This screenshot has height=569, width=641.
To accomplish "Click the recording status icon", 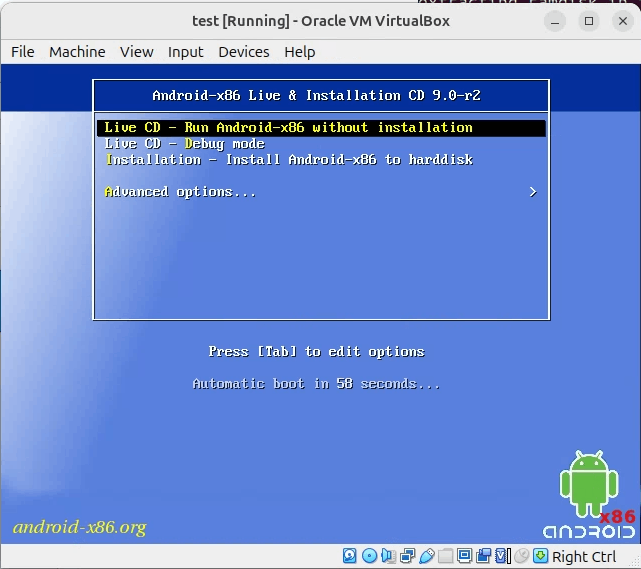I will click(484, 556).
